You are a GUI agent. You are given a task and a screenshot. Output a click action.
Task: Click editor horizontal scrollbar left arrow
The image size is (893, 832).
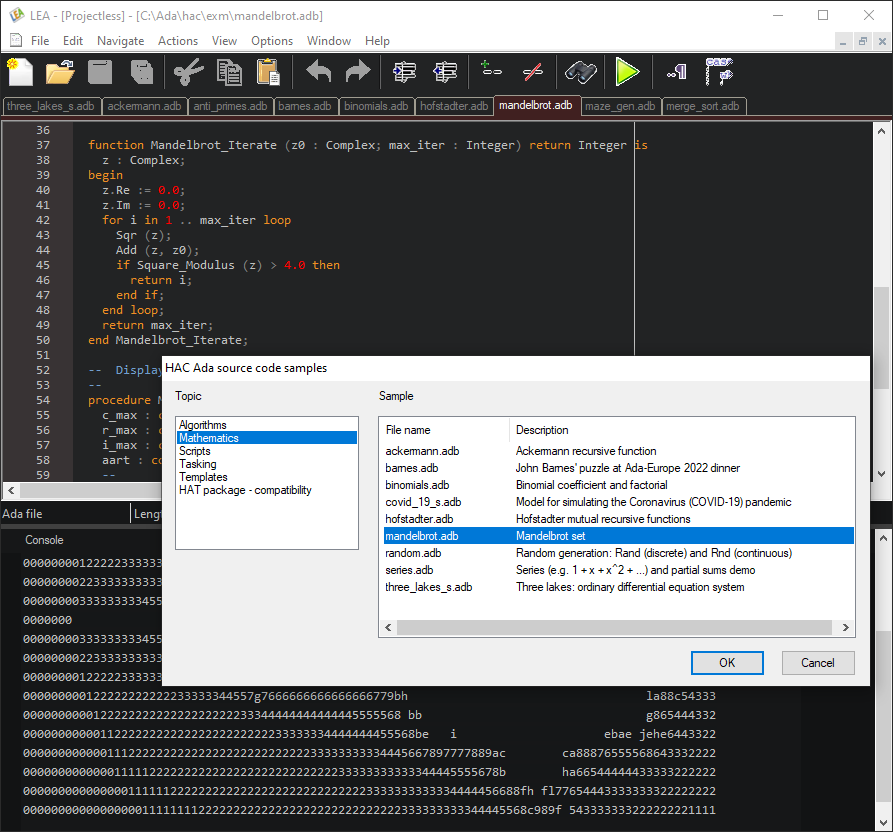click(11, 490)
